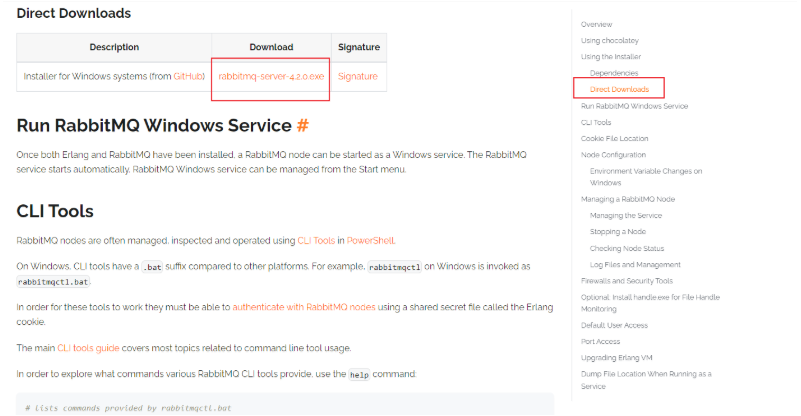
Task: Click the Direct Downloads heading
Action: tap(74, 13)
